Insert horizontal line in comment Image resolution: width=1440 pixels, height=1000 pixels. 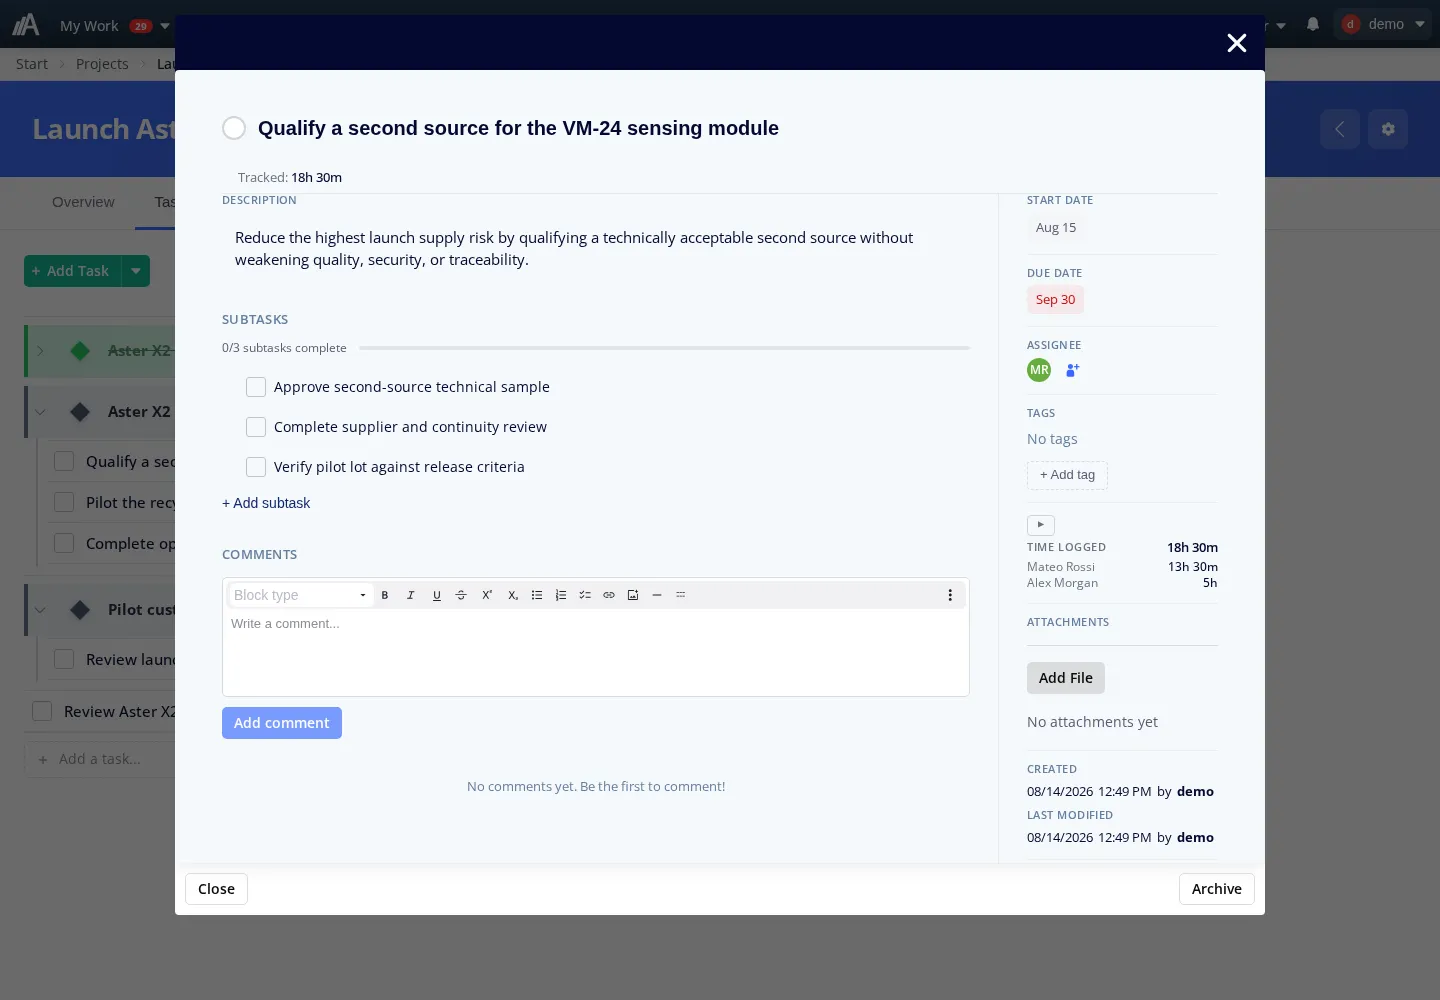coord(657,595)
